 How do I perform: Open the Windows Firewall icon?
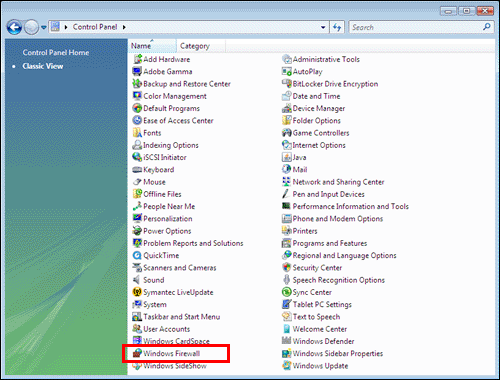point(137,353)
